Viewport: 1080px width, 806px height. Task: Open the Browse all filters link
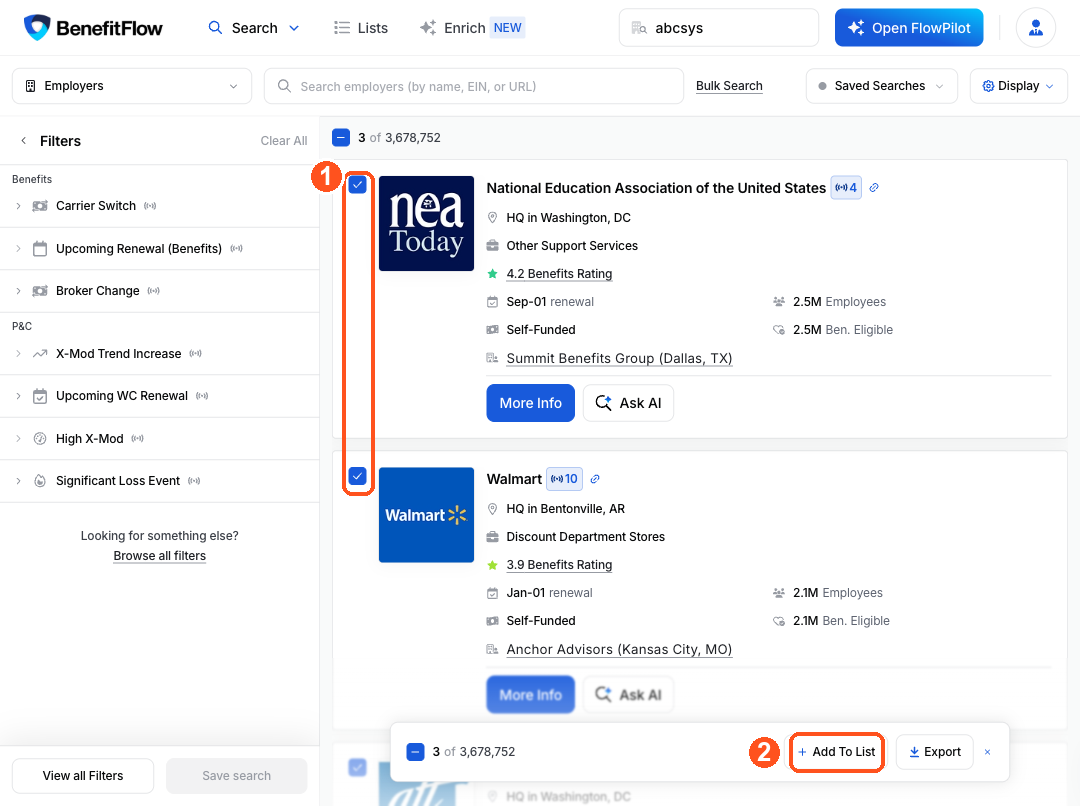point(160,556)
